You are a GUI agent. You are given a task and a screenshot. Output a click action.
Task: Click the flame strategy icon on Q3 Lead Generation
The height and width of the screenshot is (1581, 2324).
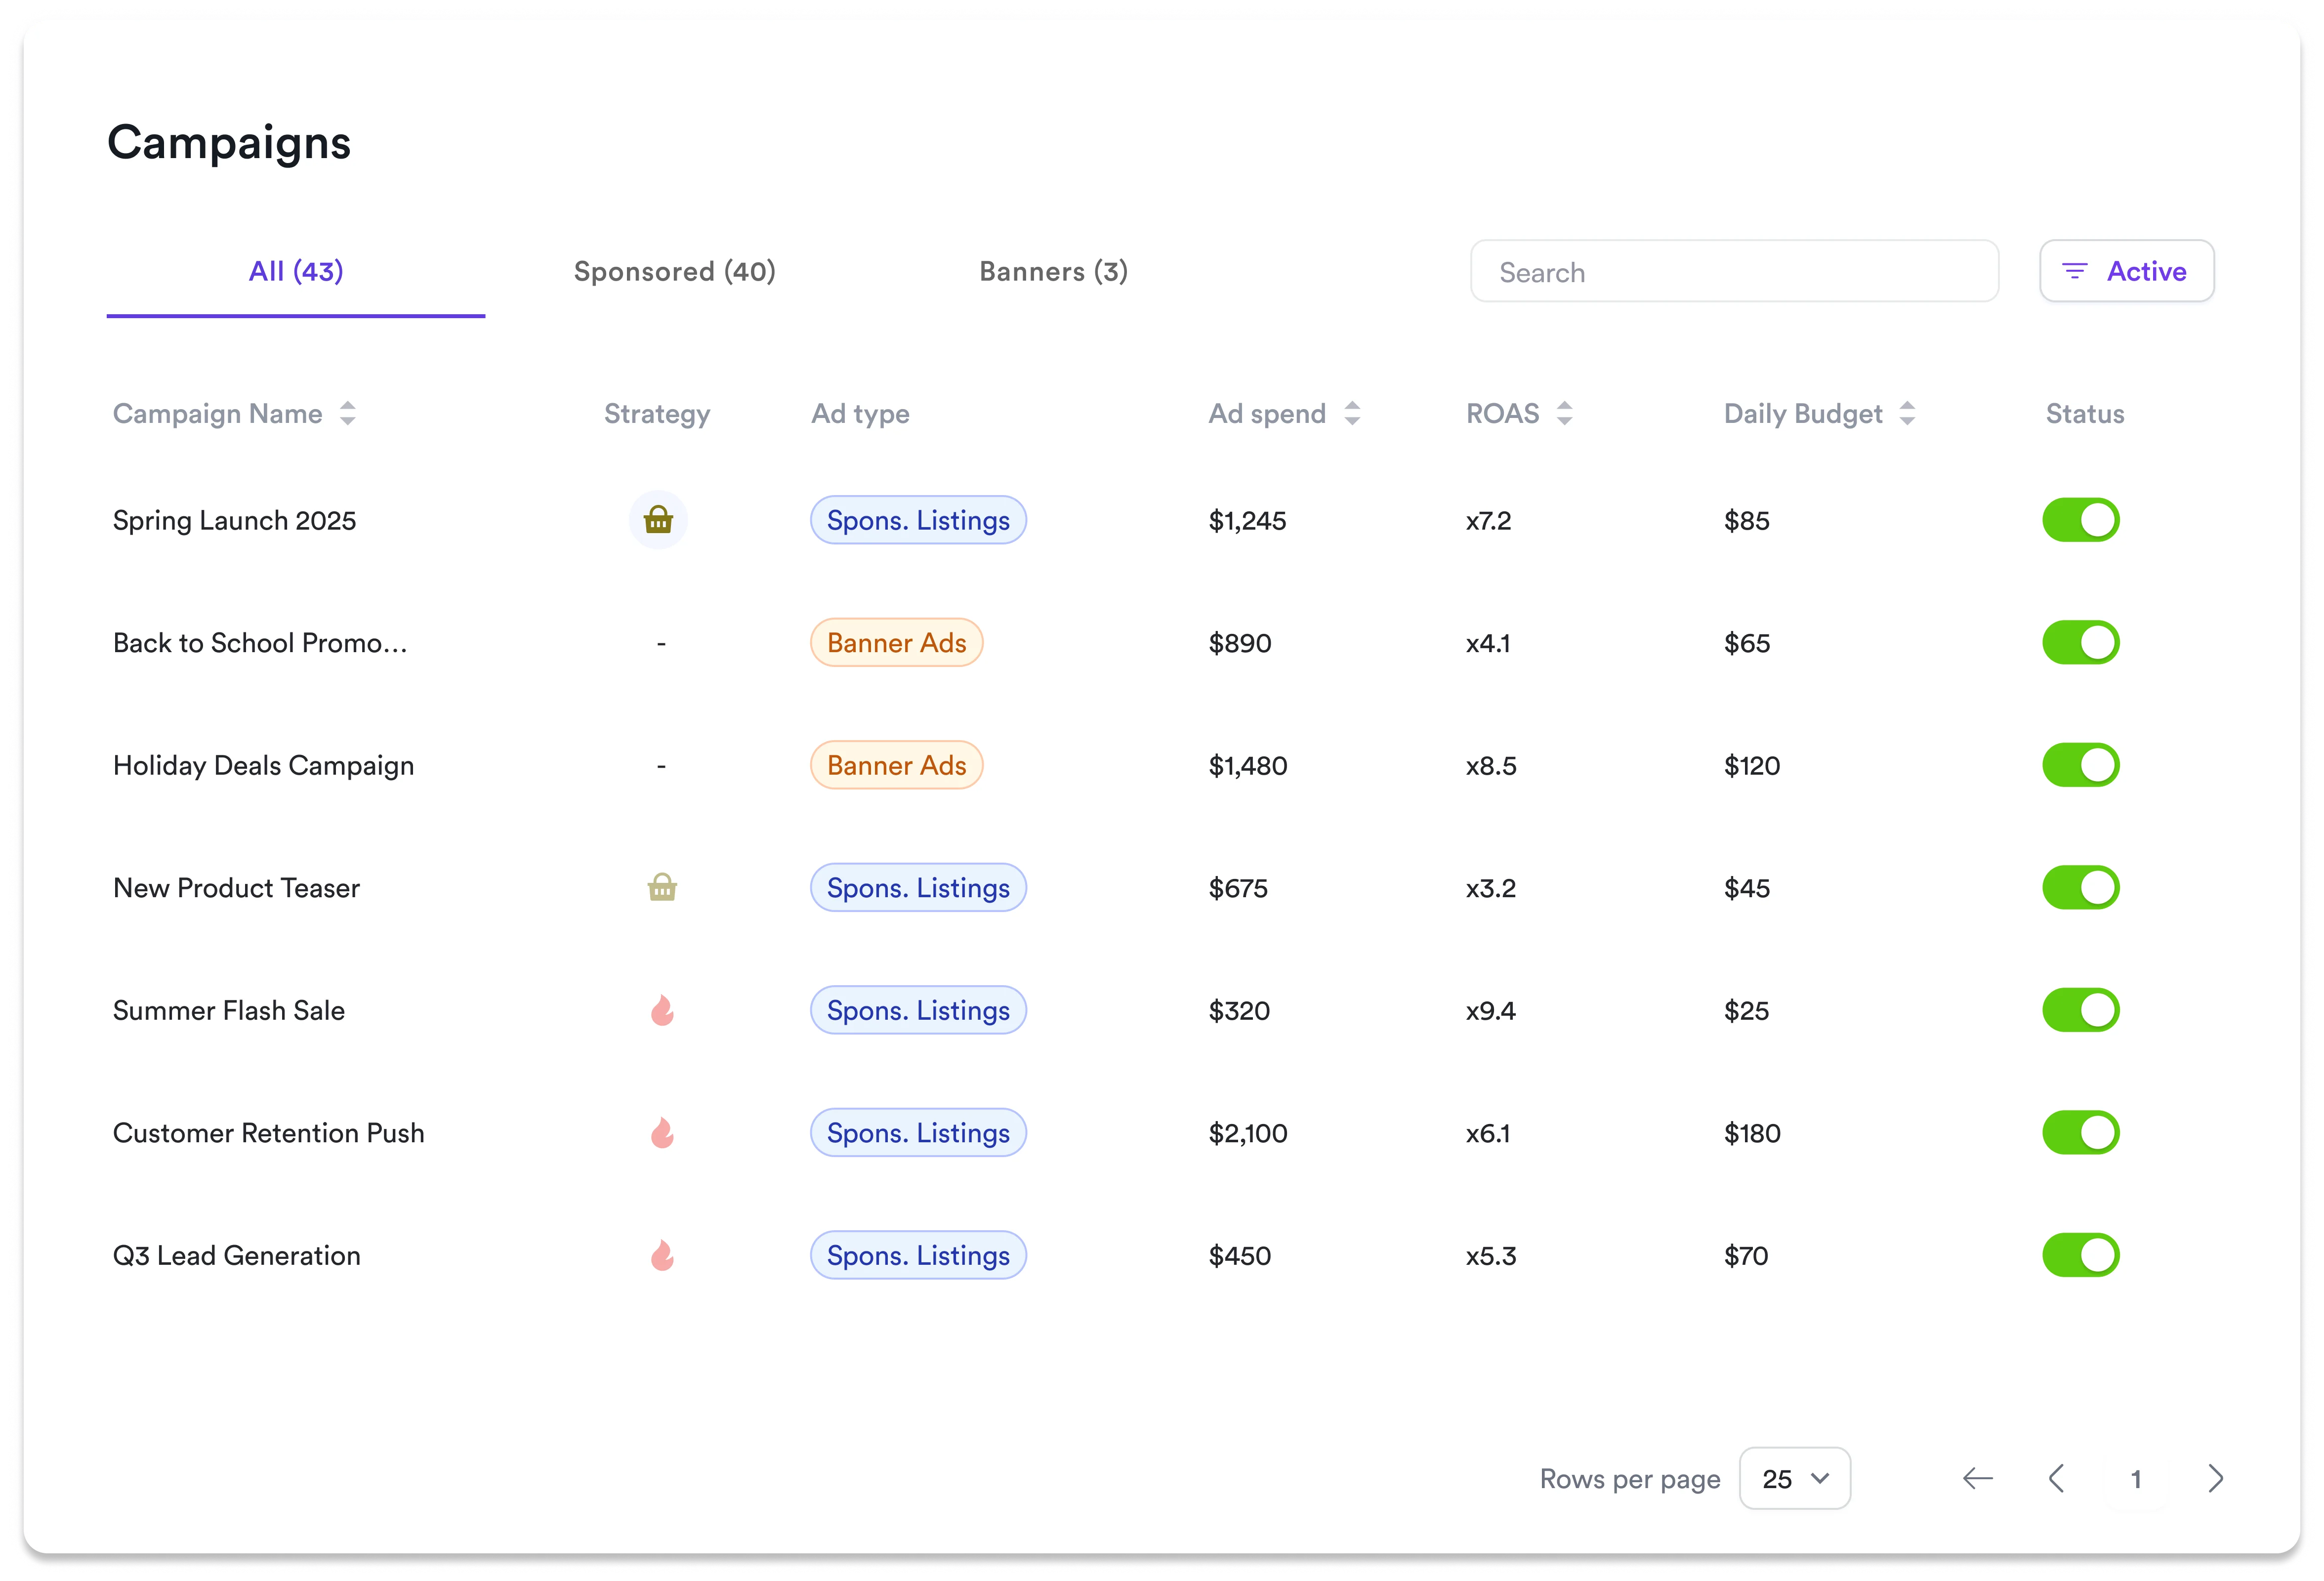(x=662, y=1255)
